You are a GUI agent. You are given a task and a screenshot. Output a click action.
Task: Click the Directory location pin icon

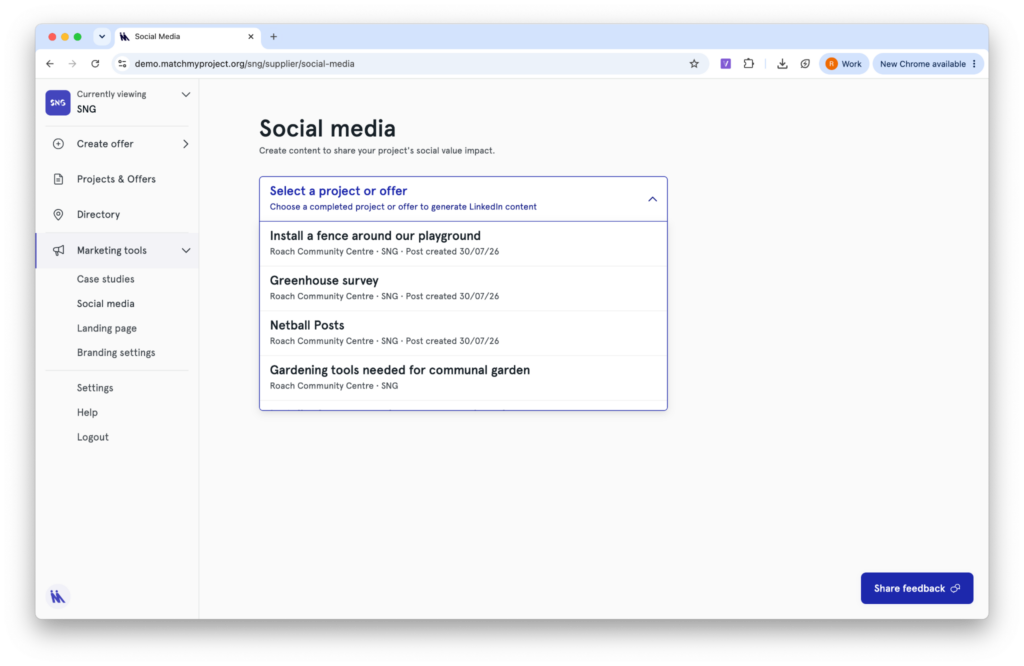click(58, 214)
